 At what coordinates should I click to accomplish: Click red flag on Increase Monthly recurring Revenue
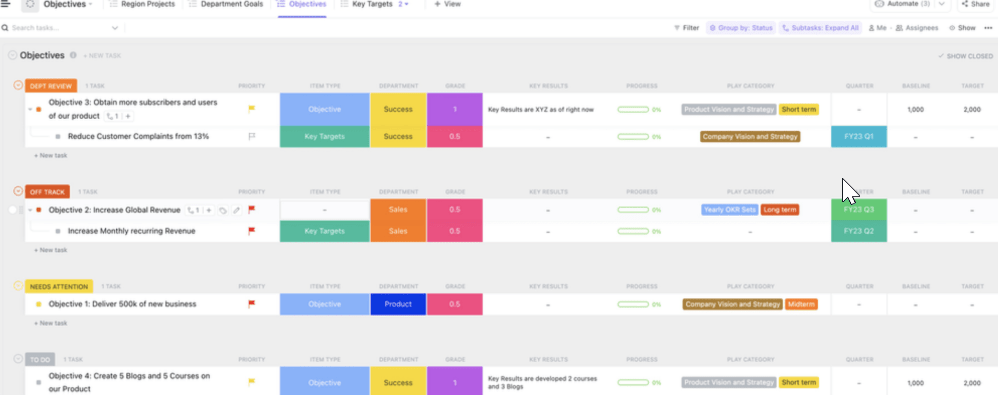click(x=251, y=231)
